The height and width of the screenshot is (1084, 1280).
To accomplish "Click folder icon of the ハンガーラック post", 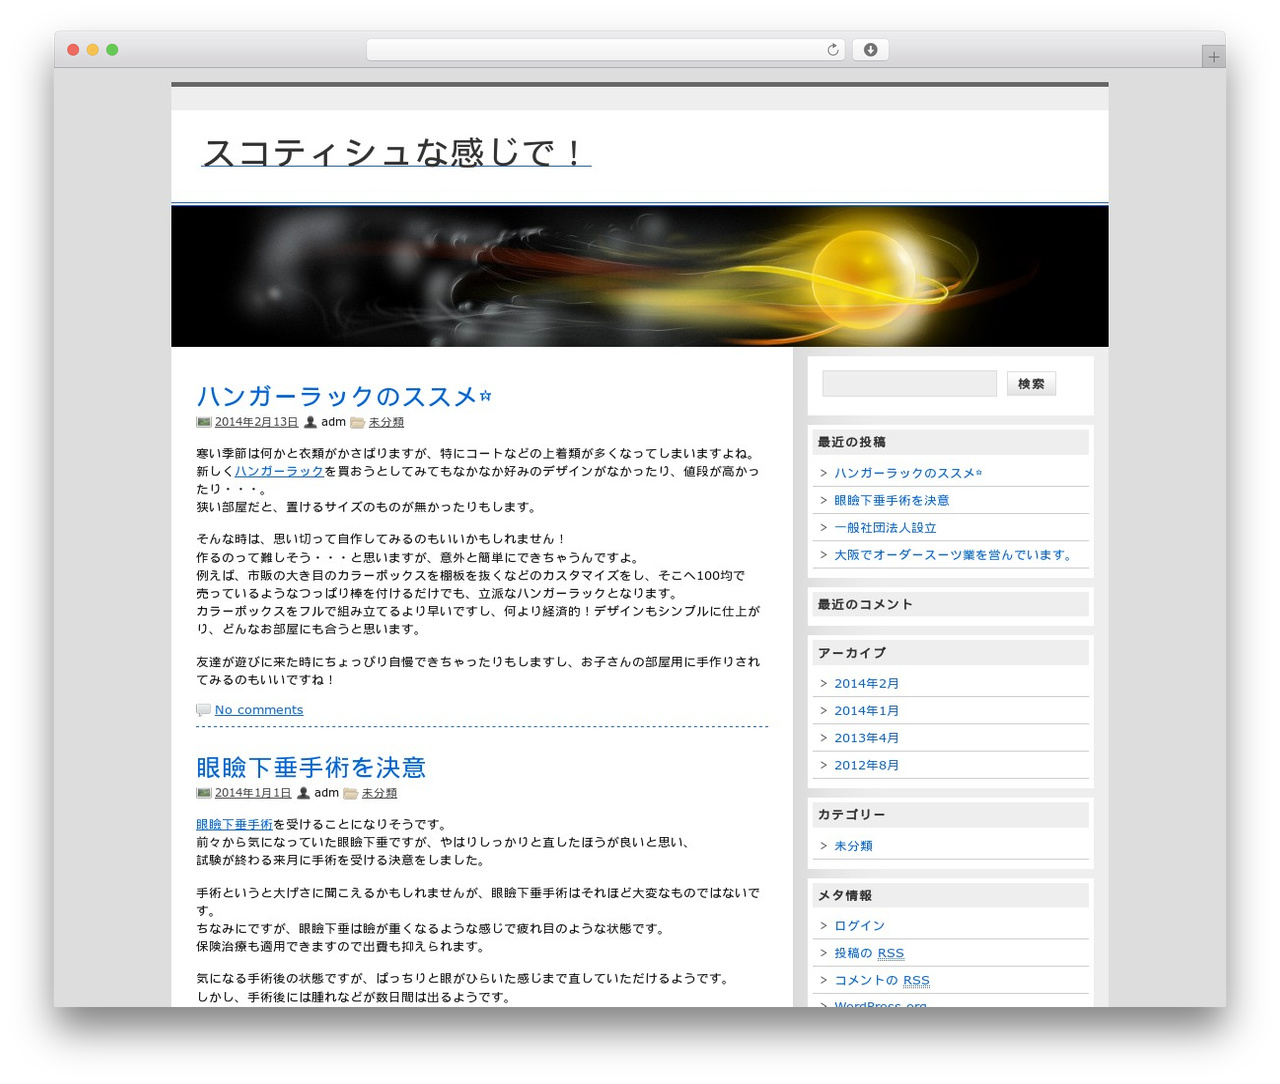I will tap(357, 422).
